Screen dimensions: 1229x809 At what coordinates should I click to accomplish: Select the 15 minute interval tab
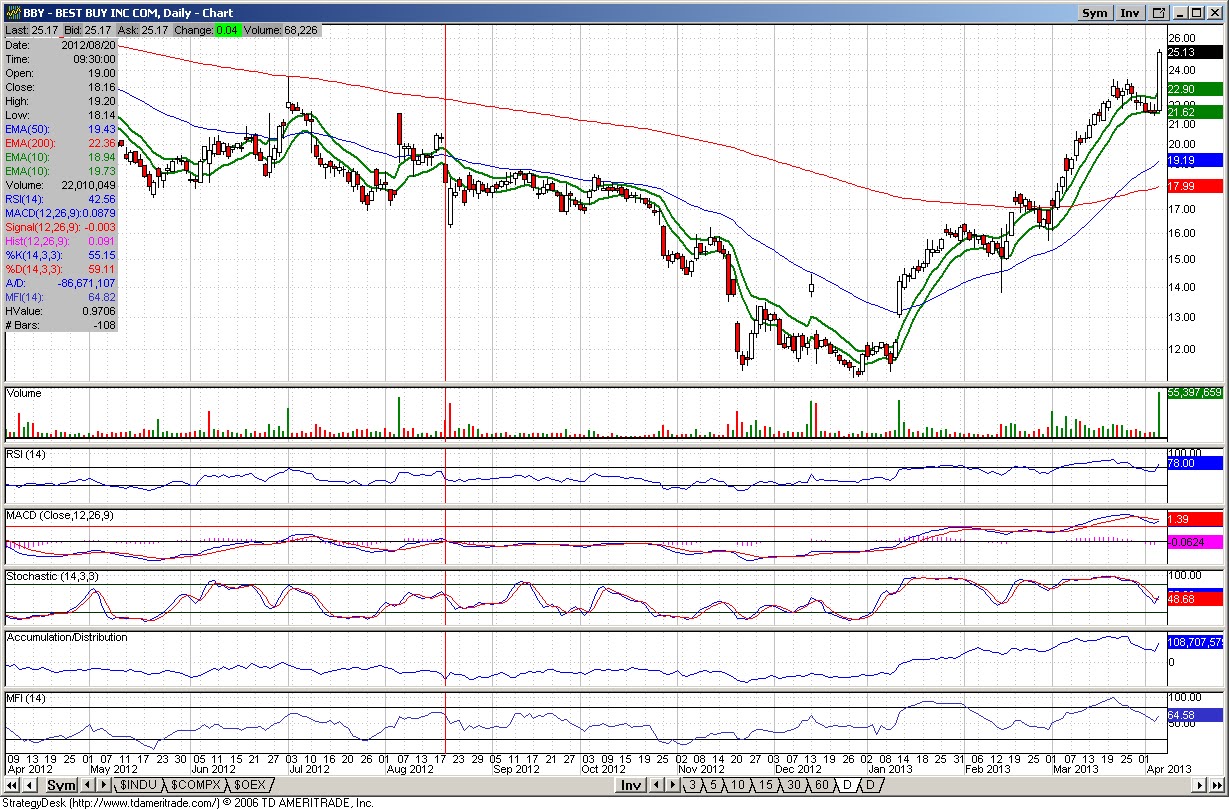[765, 786]
